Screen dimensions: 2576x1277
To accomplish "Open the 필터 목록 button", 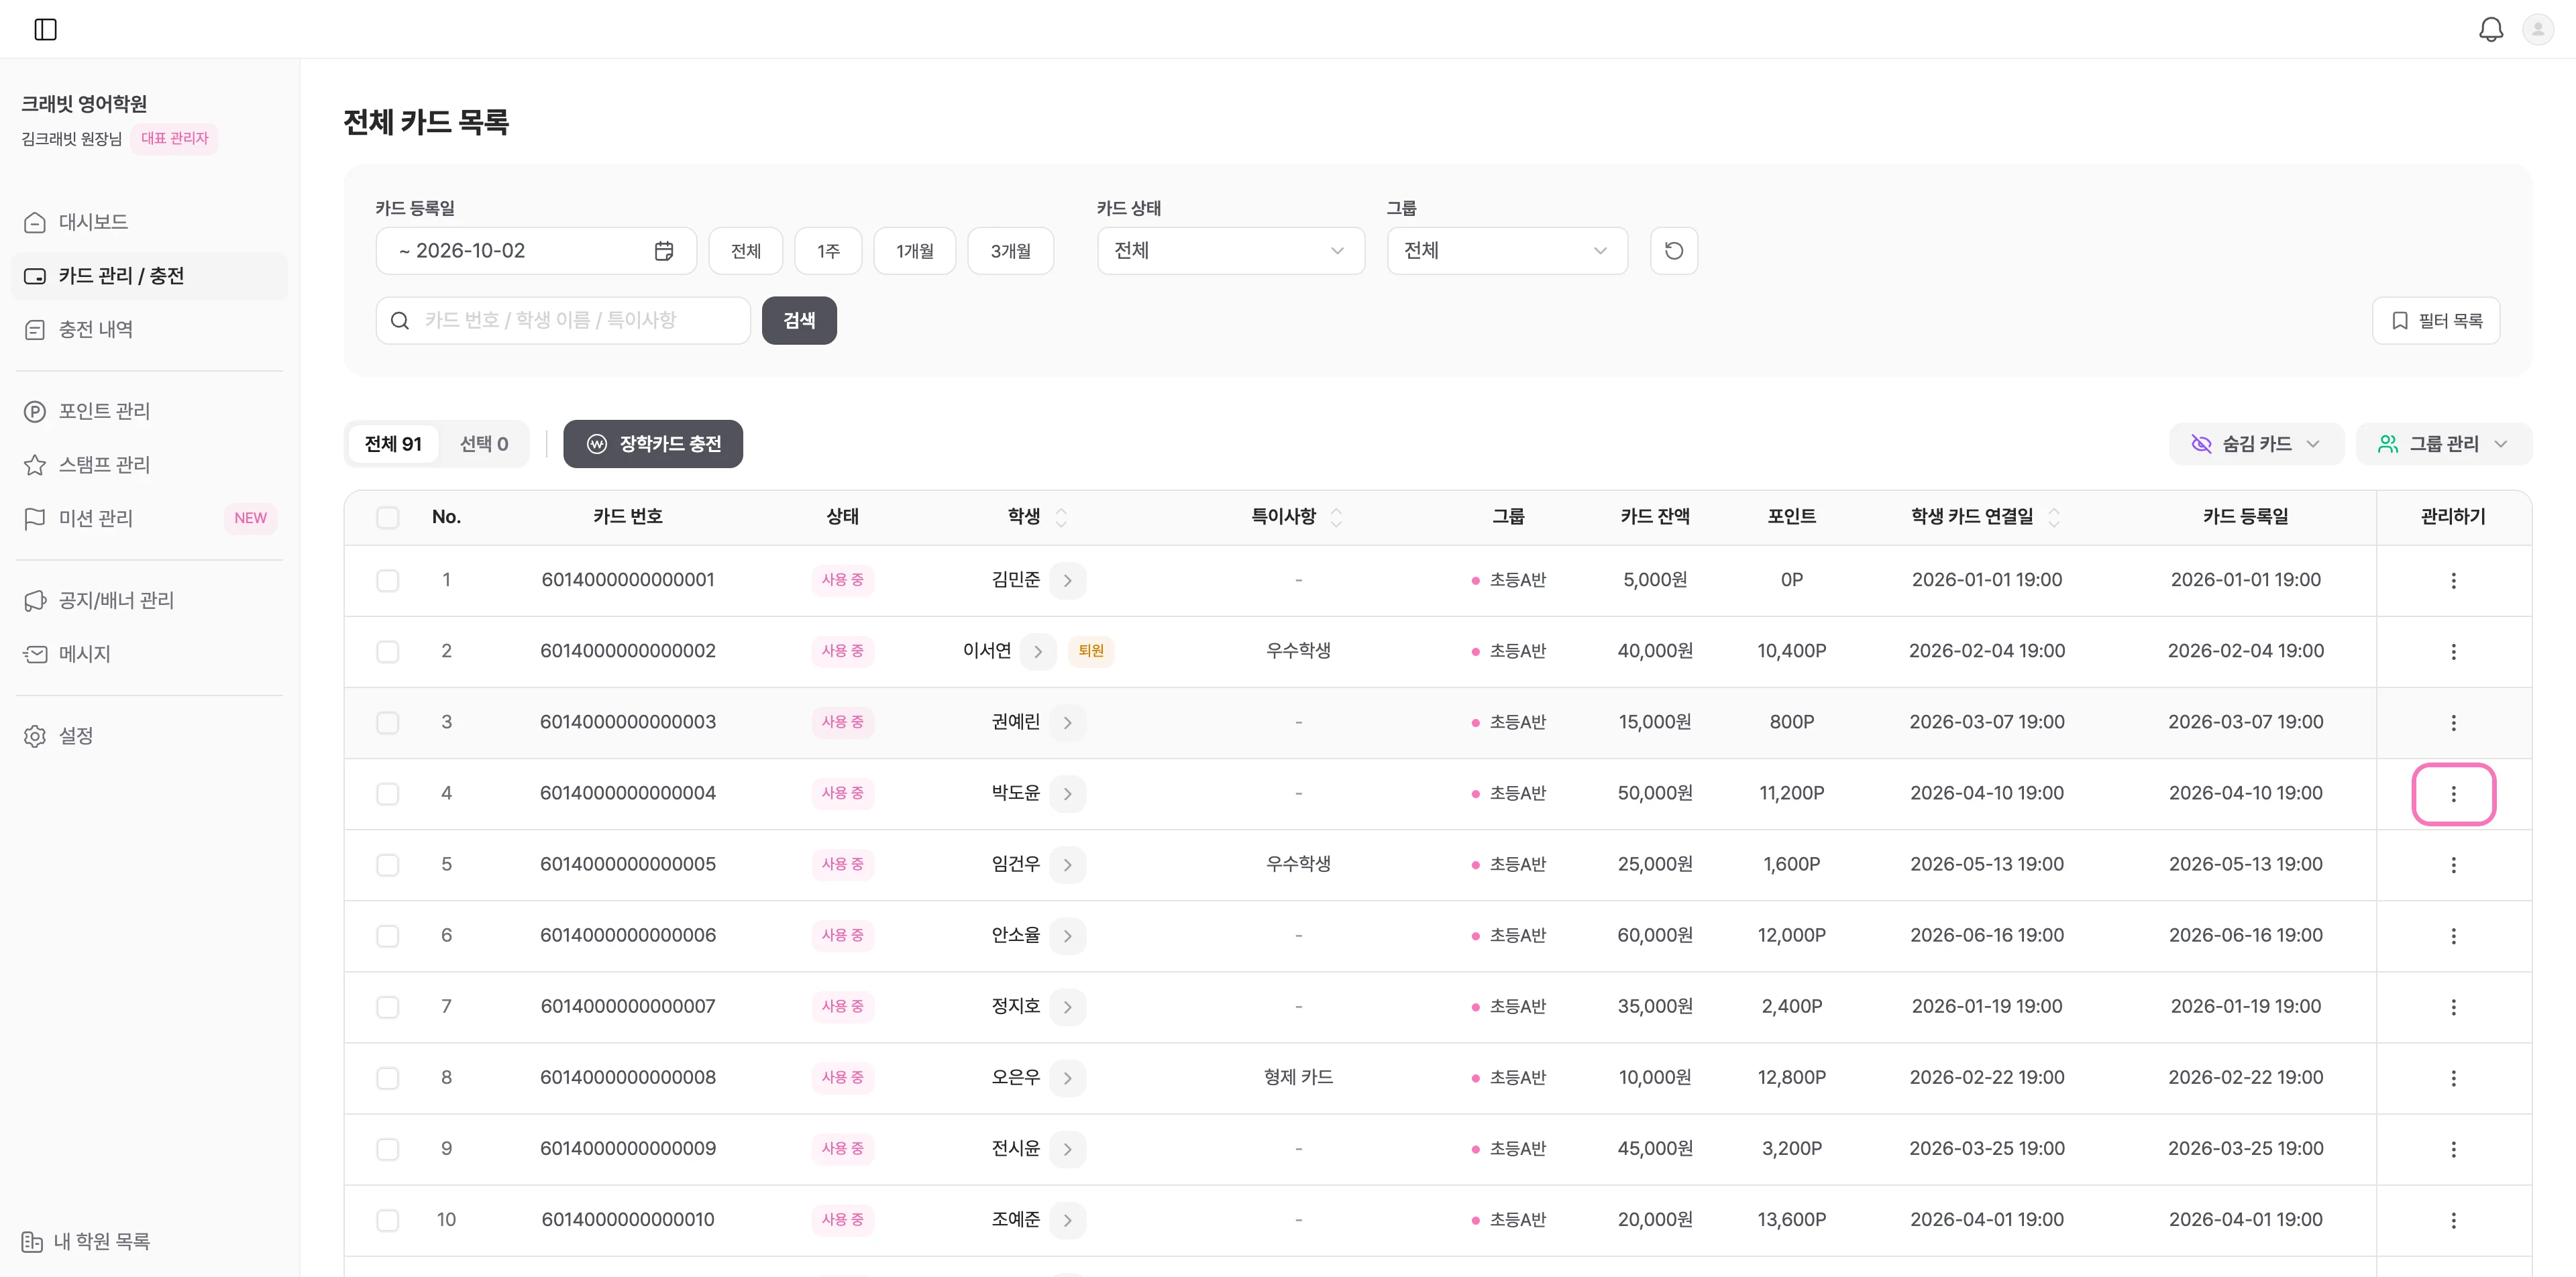I will point(2436,321).
